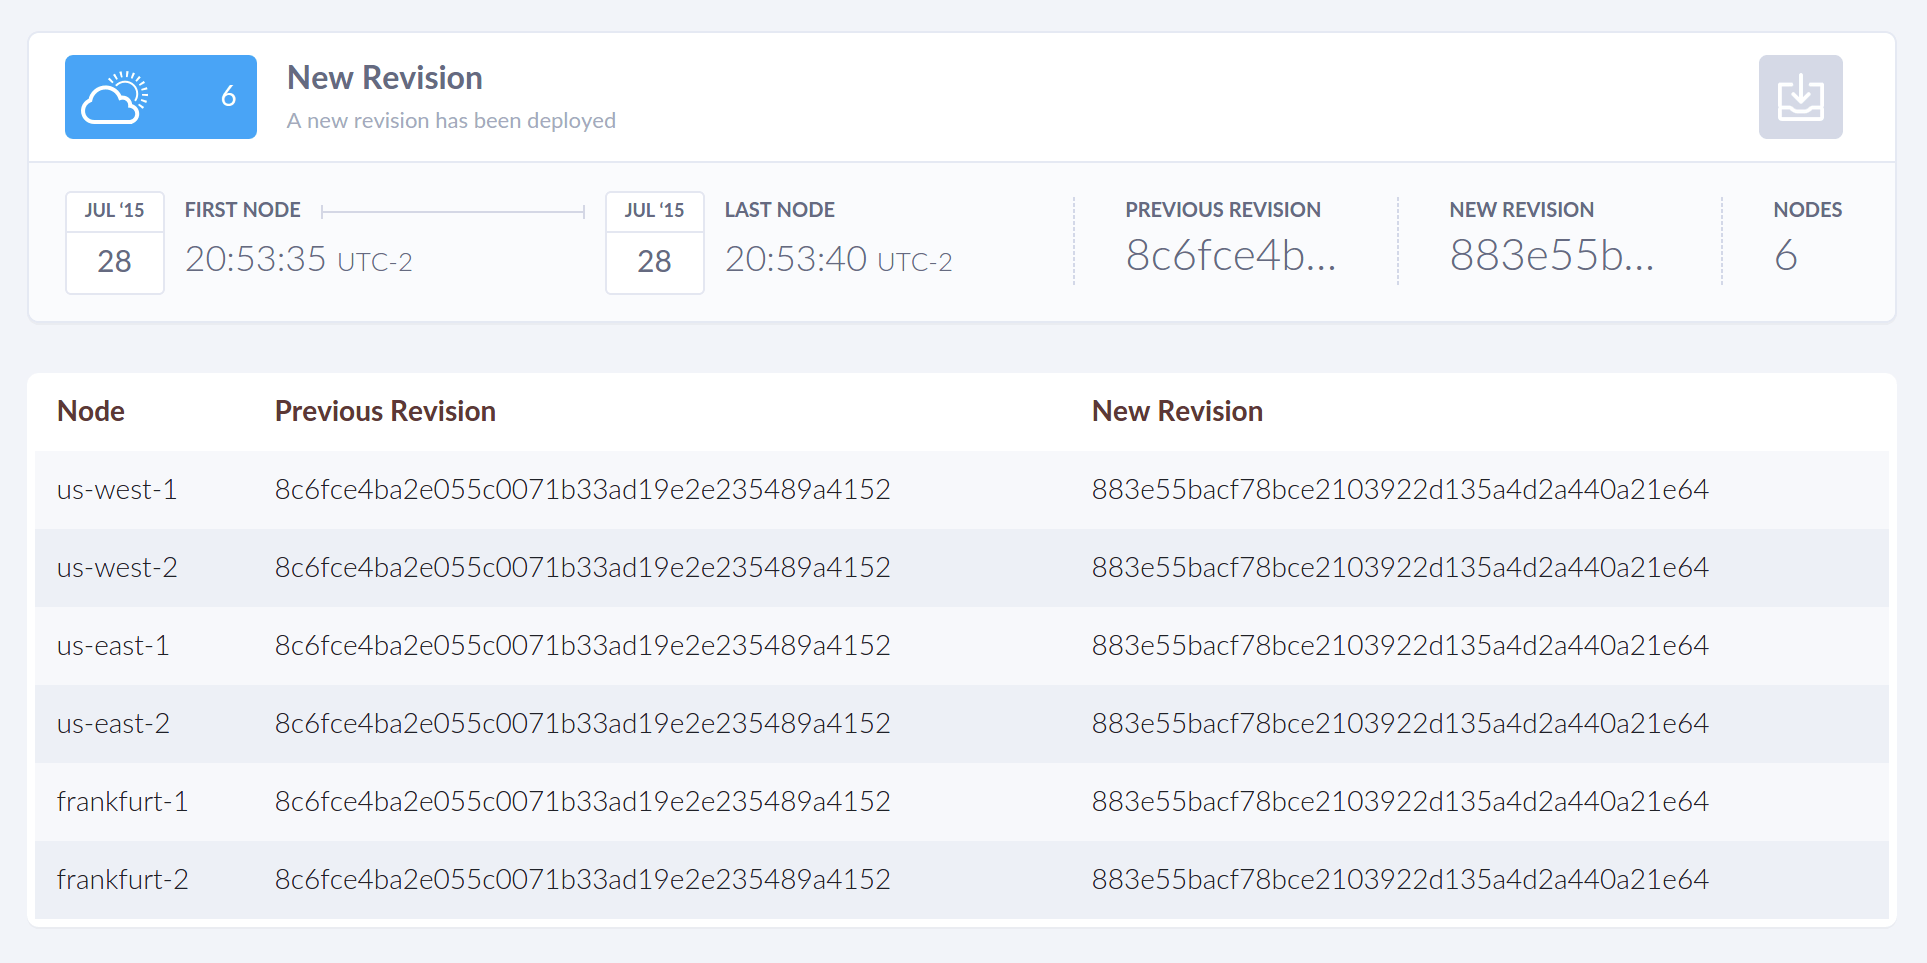1927x963 pixels.
Task: Click the LAST NODE label
Action: (x=780, y=210)
